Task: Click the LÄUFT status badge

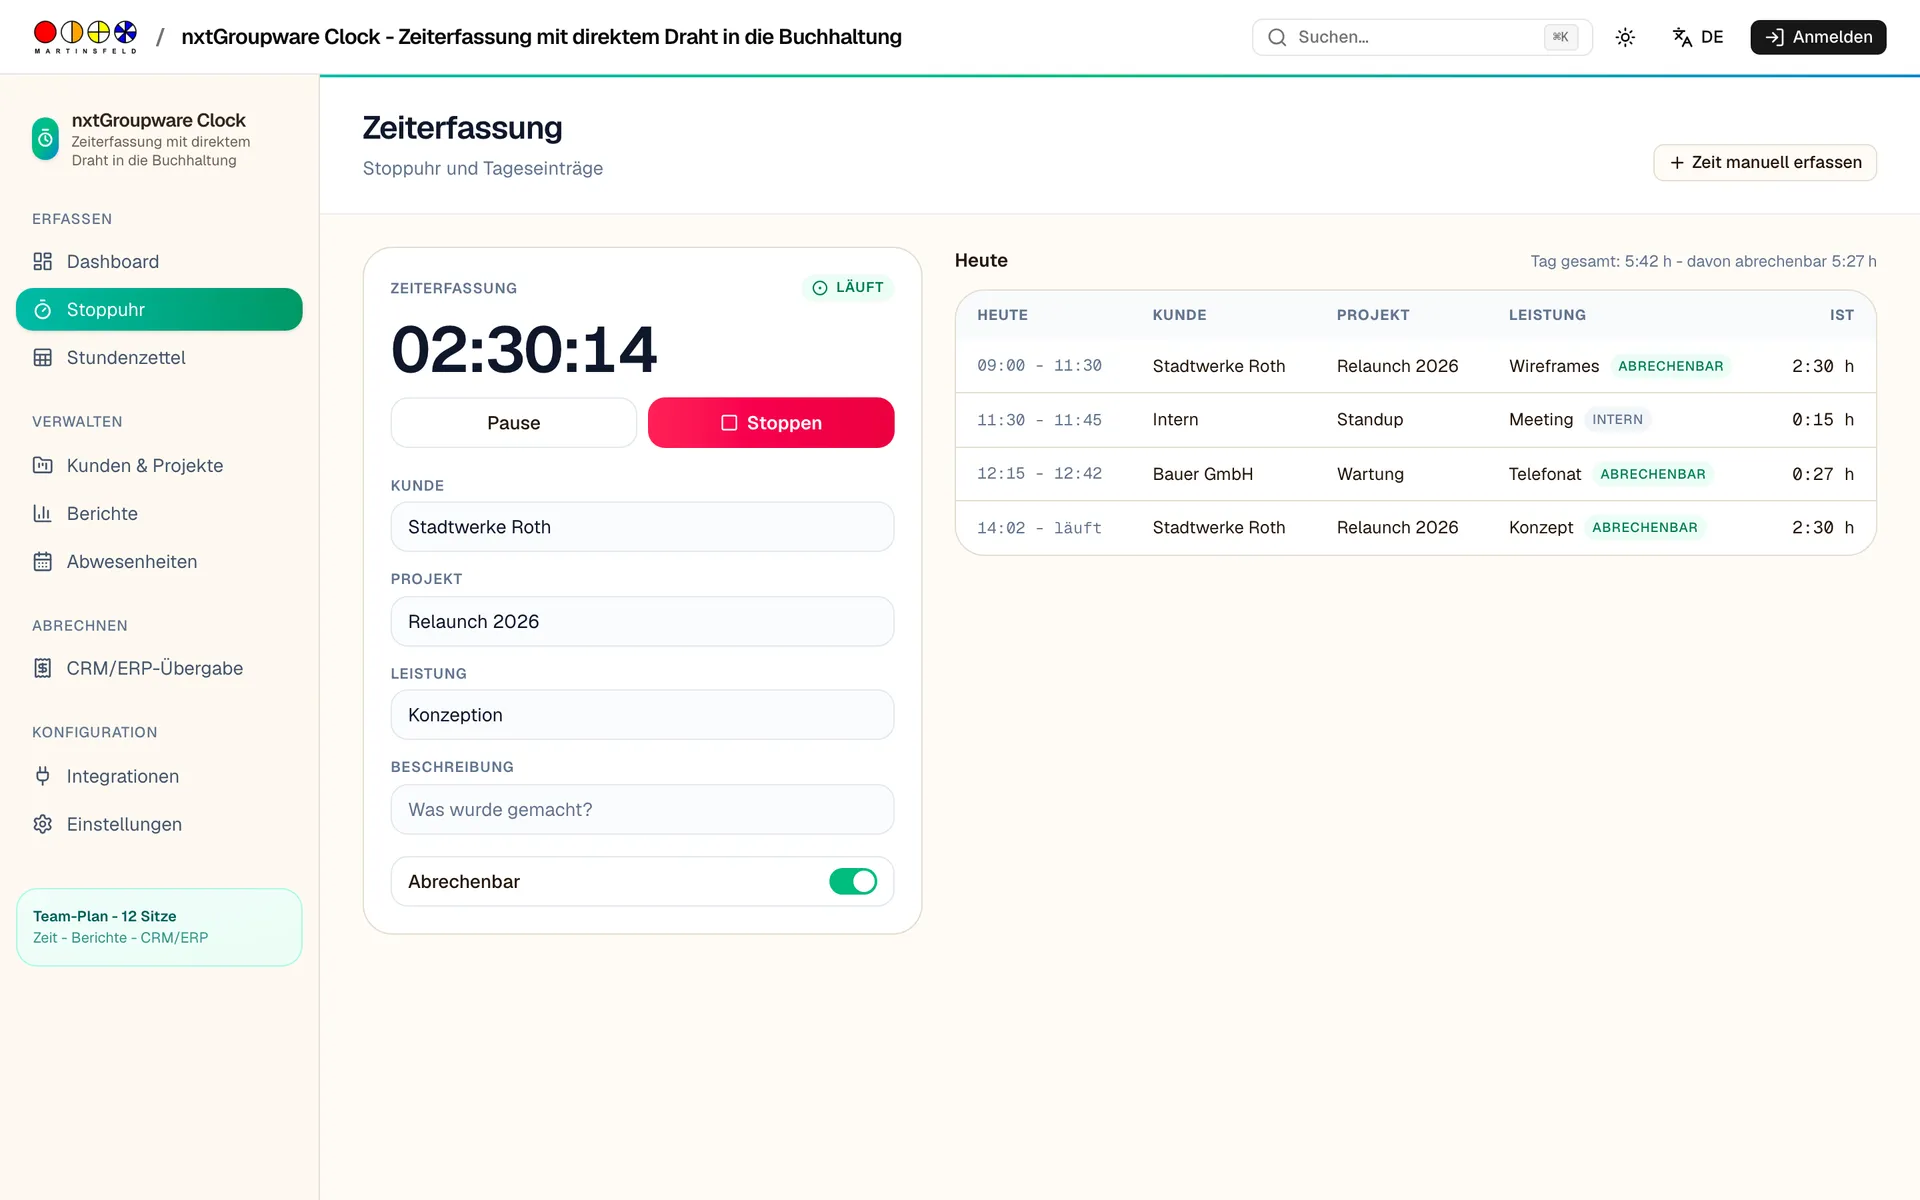Action: [x=848, y=287]
